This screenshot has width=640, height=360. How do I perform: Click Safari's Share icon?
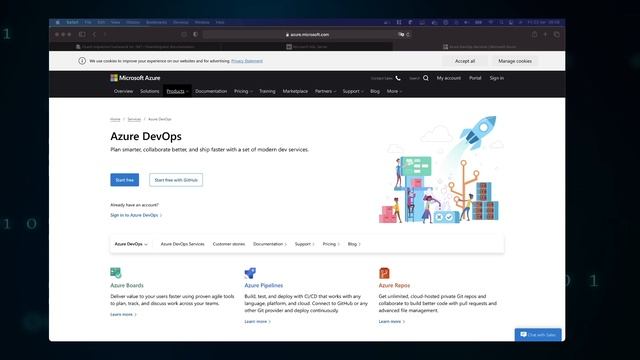pyautogui.click(x=534, y=35)
